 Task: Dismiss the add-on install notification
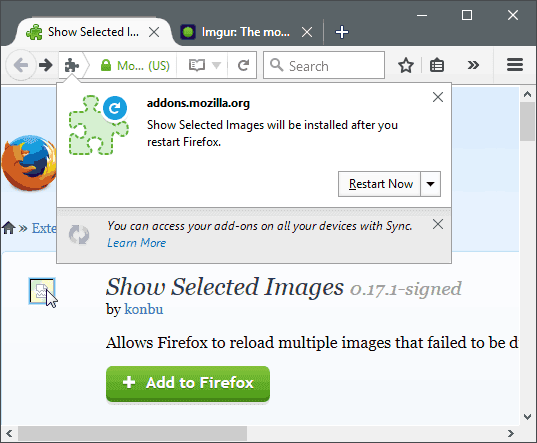pyautogui.click(x=438, y=97)
